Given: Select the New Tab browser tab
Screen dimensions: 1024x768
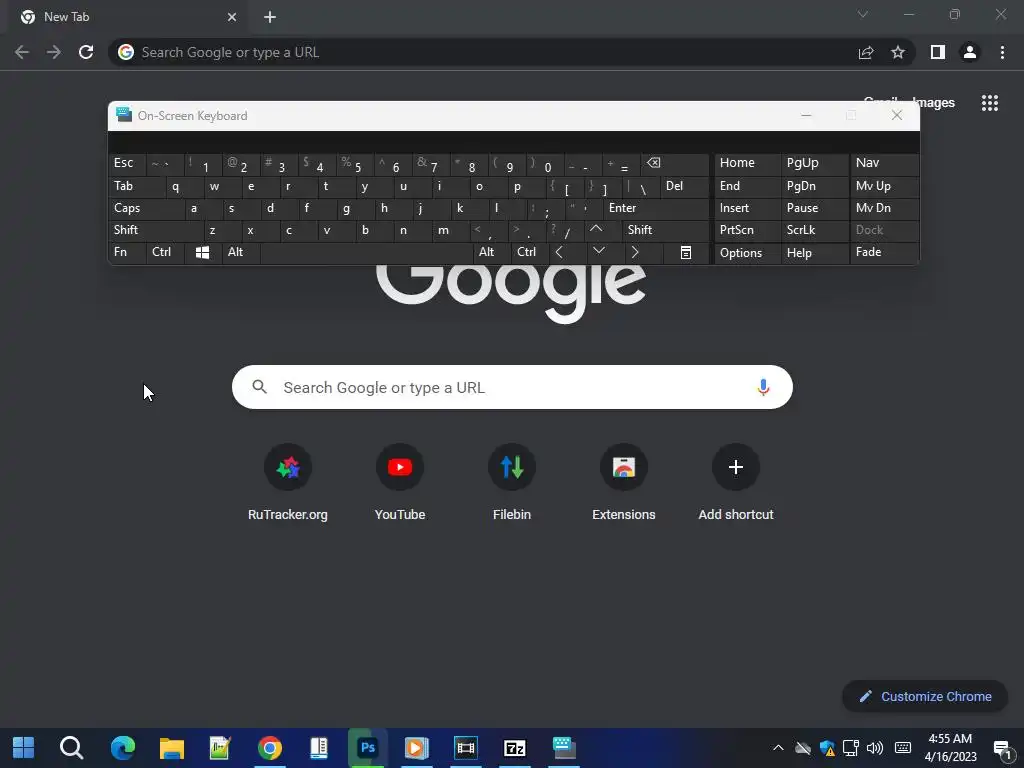Looking at the screenshot, I should pos(127,17).
